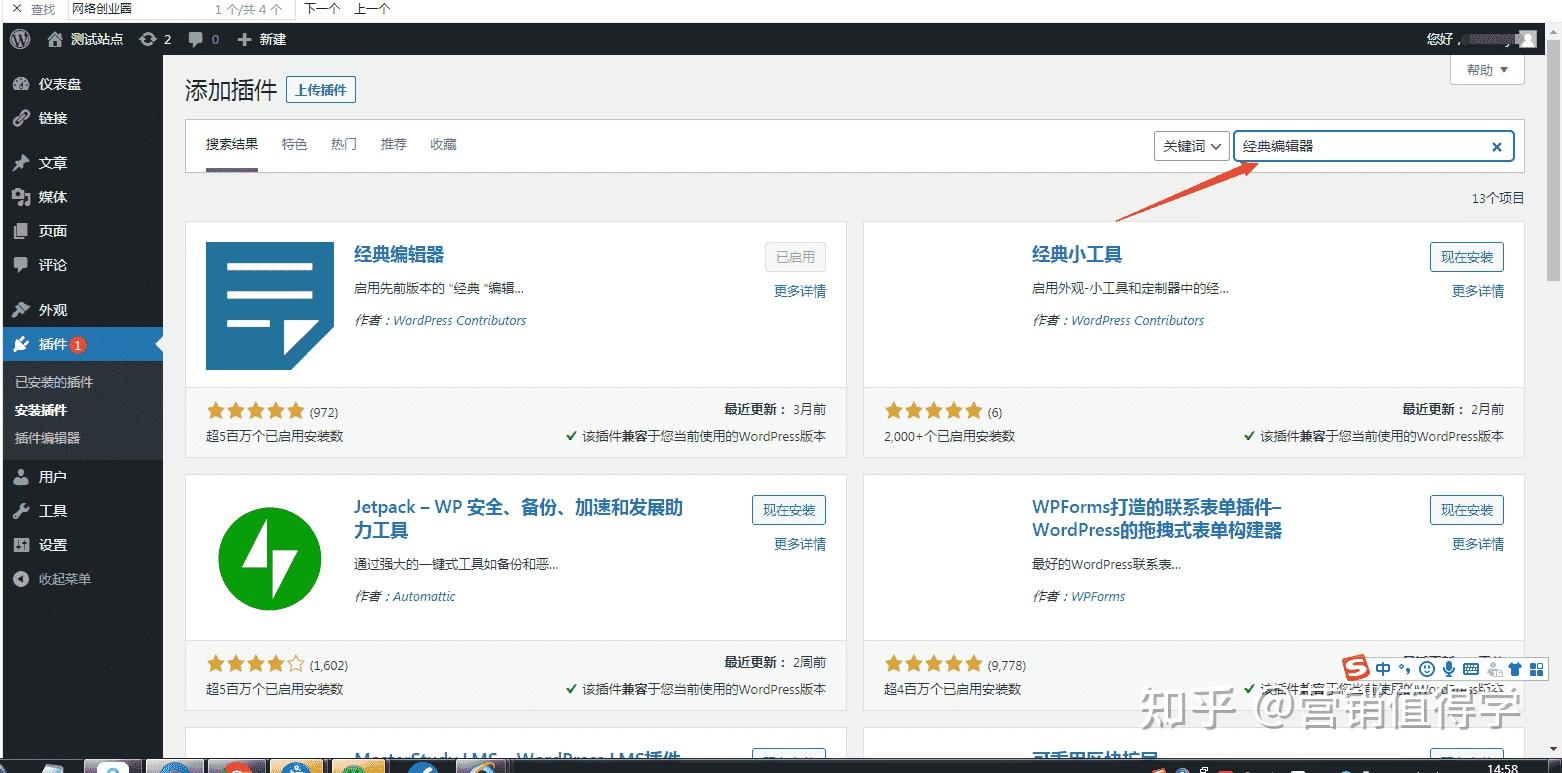Viewport: 1562px width, 773px height.
Task: Focus the find bar field 网络创业圈
Action: (x=180, y=9)
